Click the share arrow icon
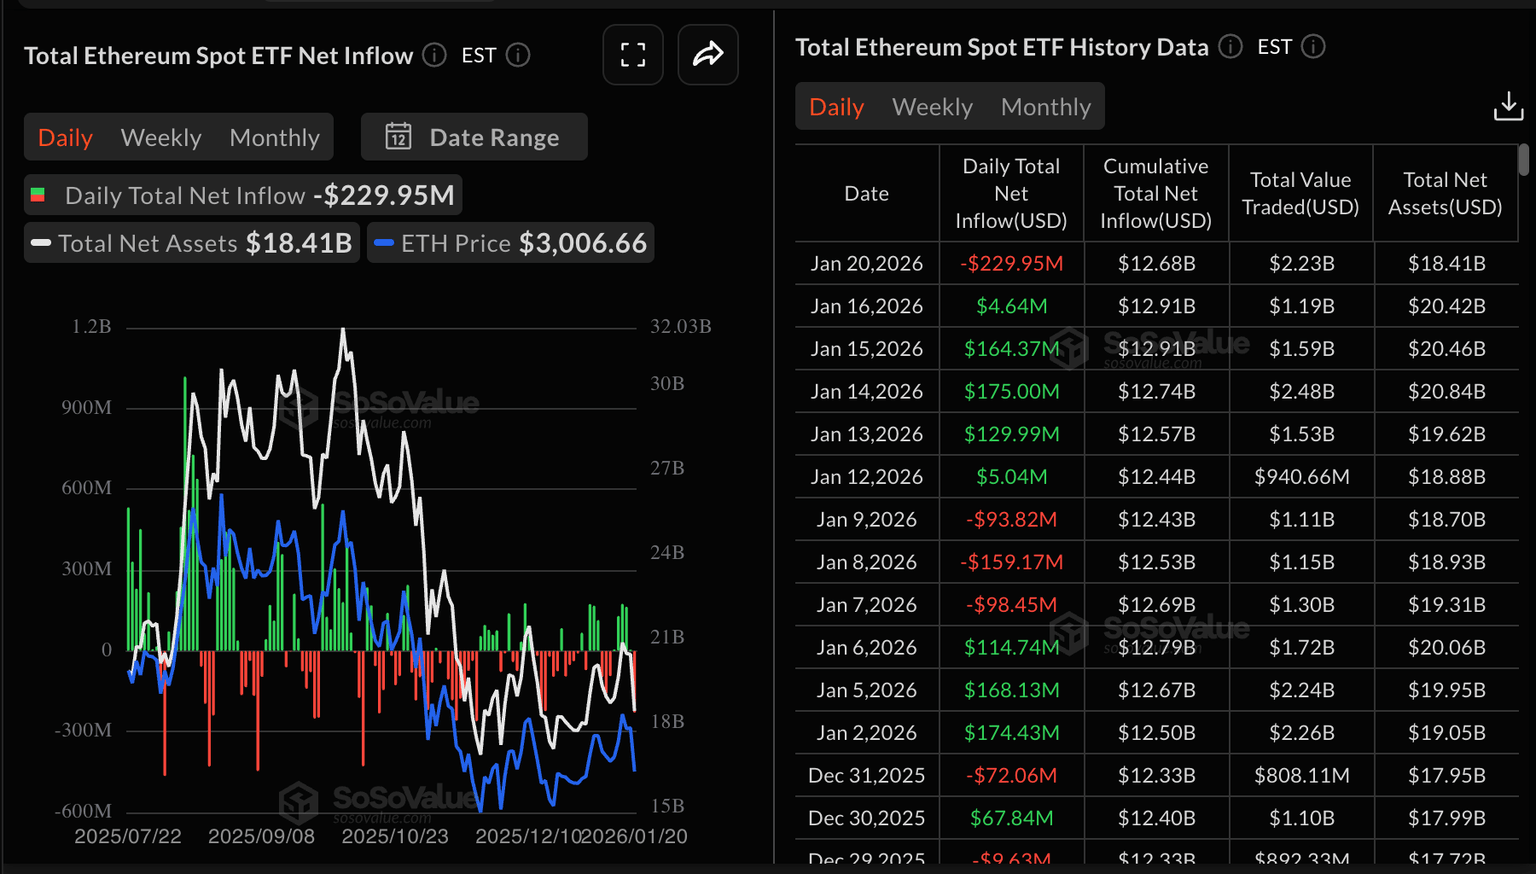 coord(708,55)
